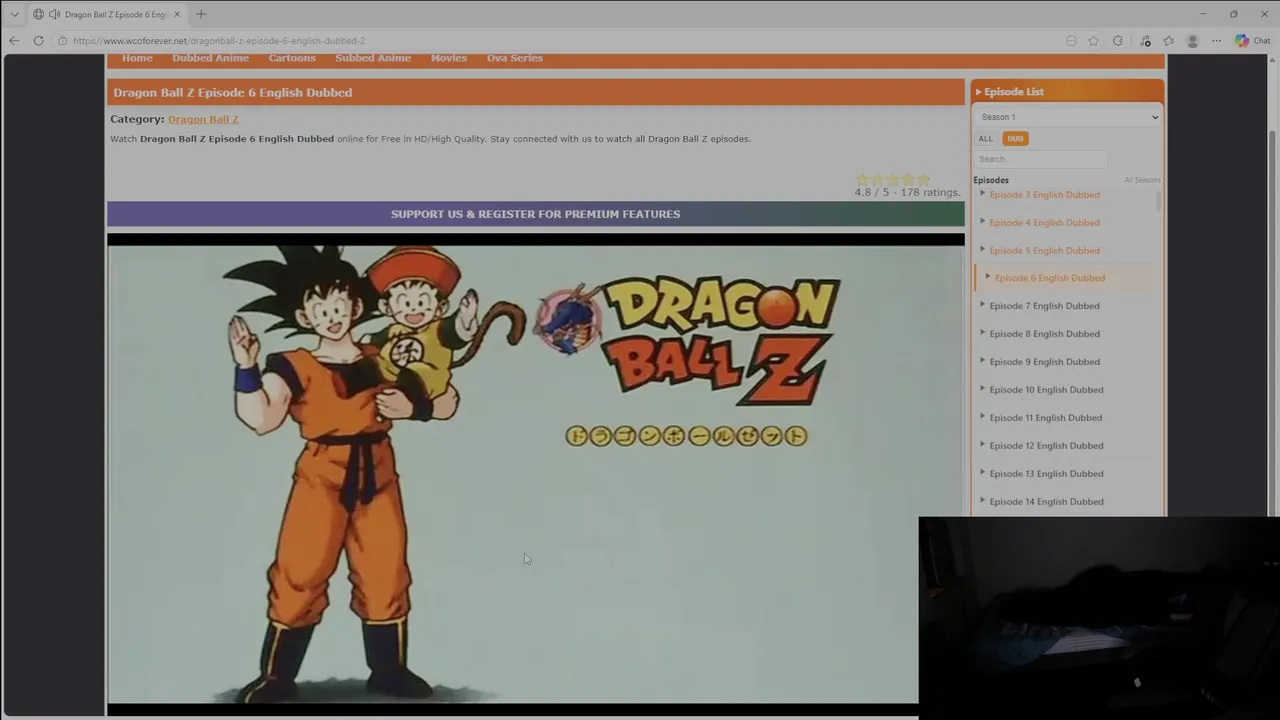Screen dimensions: 1280x720
Task: Close the Dragon Ball Z Episode 6 tab
Action: (x=177, y=14)
